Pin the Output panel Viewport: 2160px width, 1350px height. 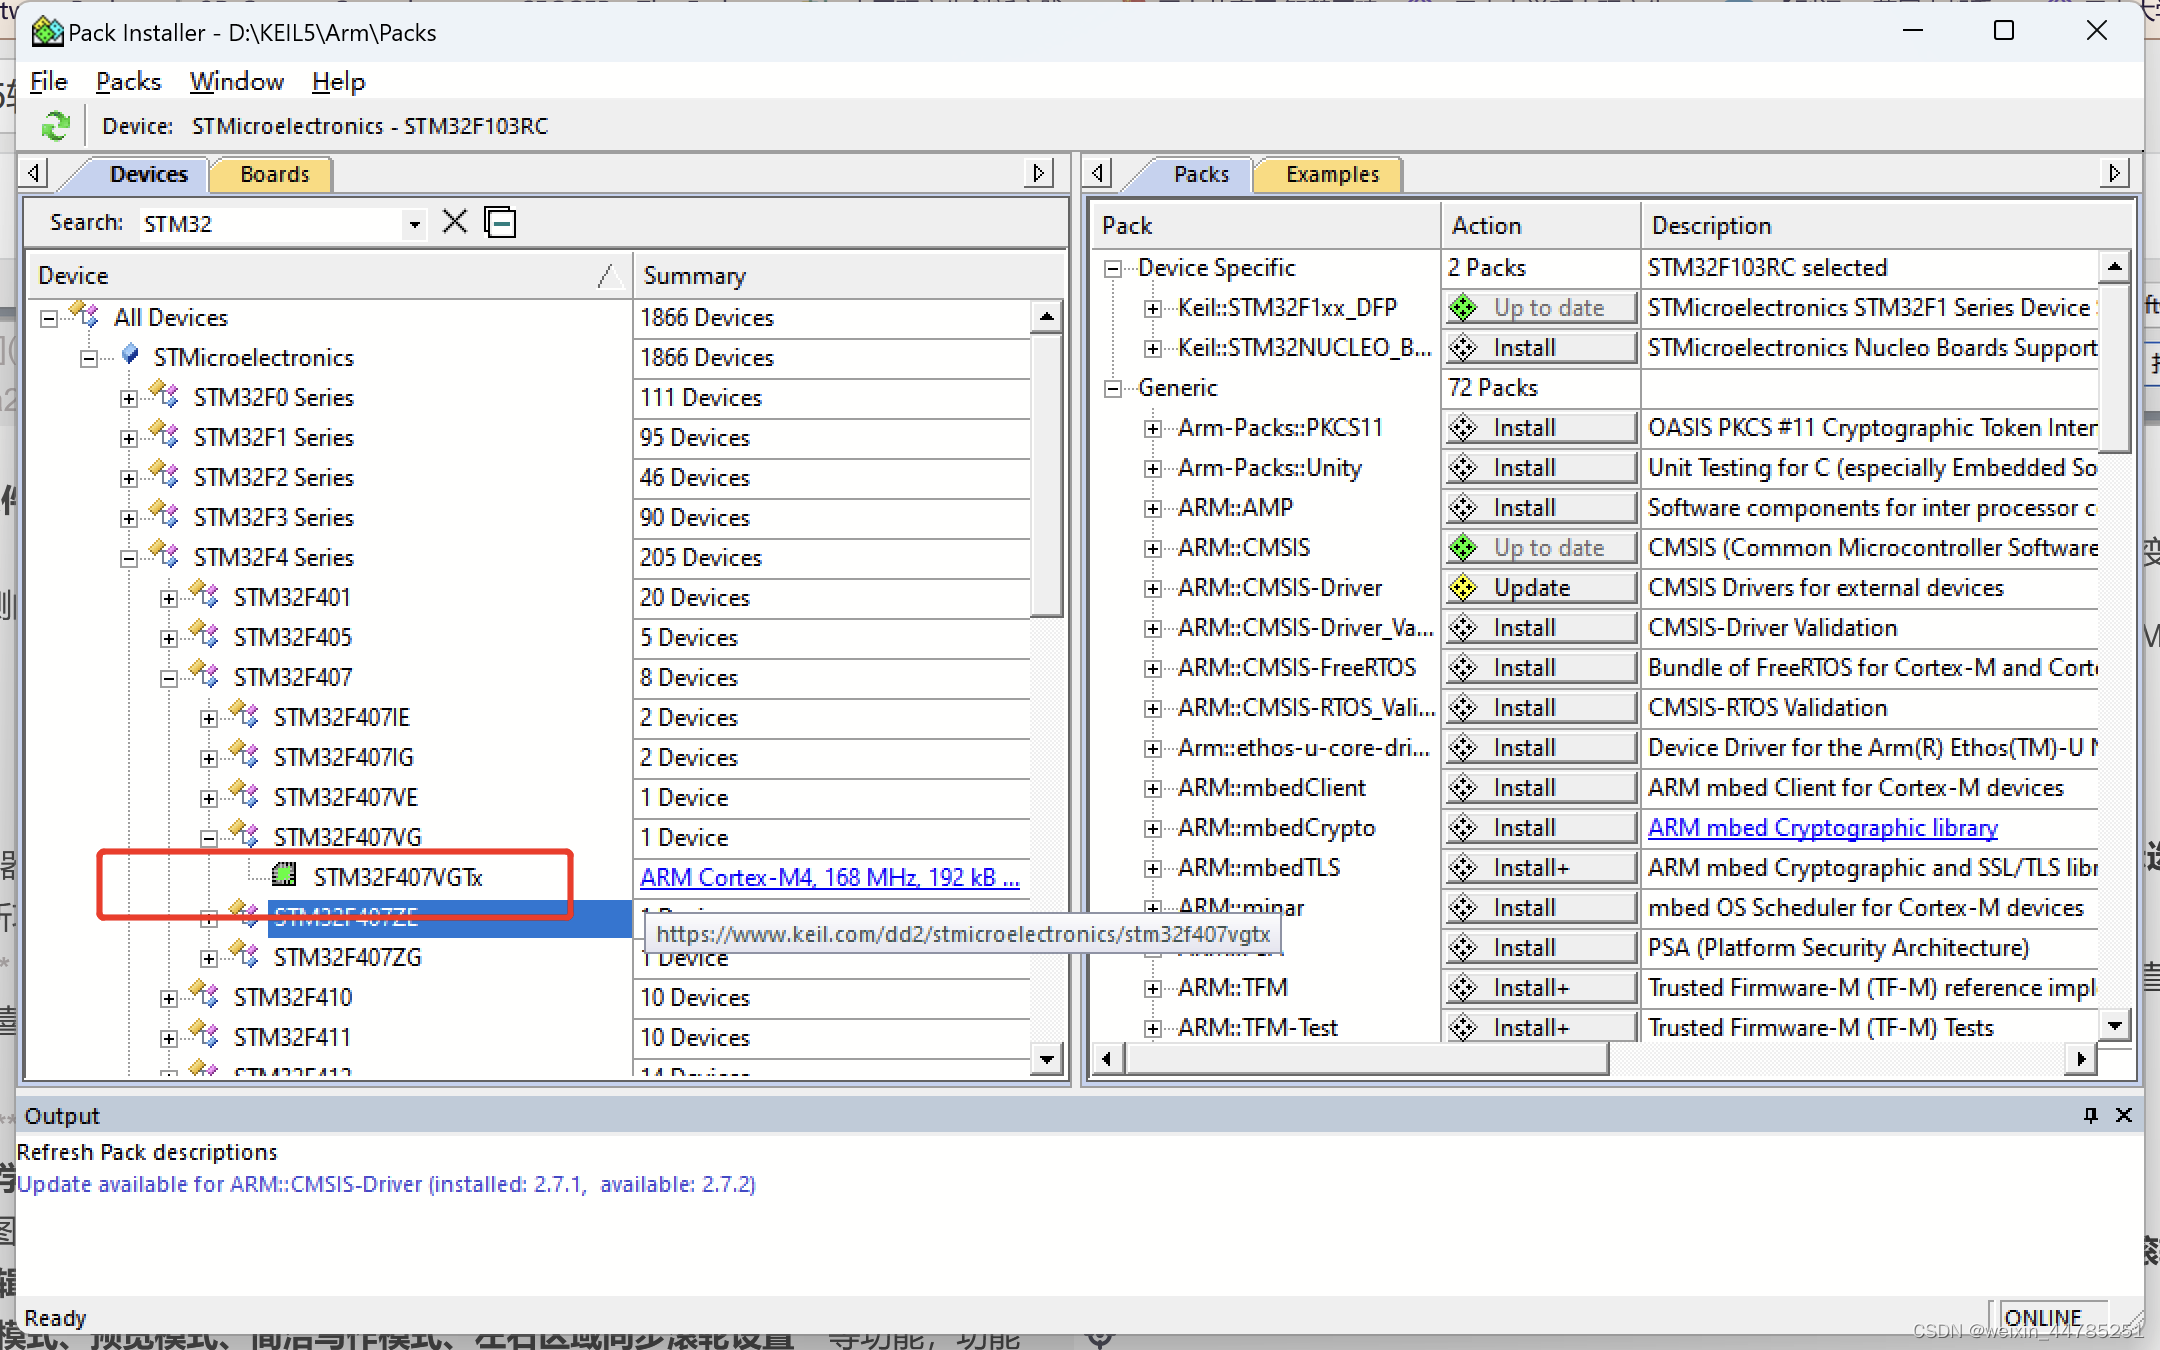2090,1115
